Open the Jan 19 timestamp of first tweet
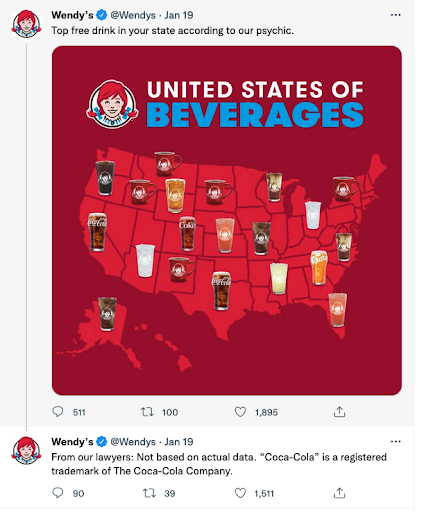Viewport: 424px width, 512px height. (179, 15)
